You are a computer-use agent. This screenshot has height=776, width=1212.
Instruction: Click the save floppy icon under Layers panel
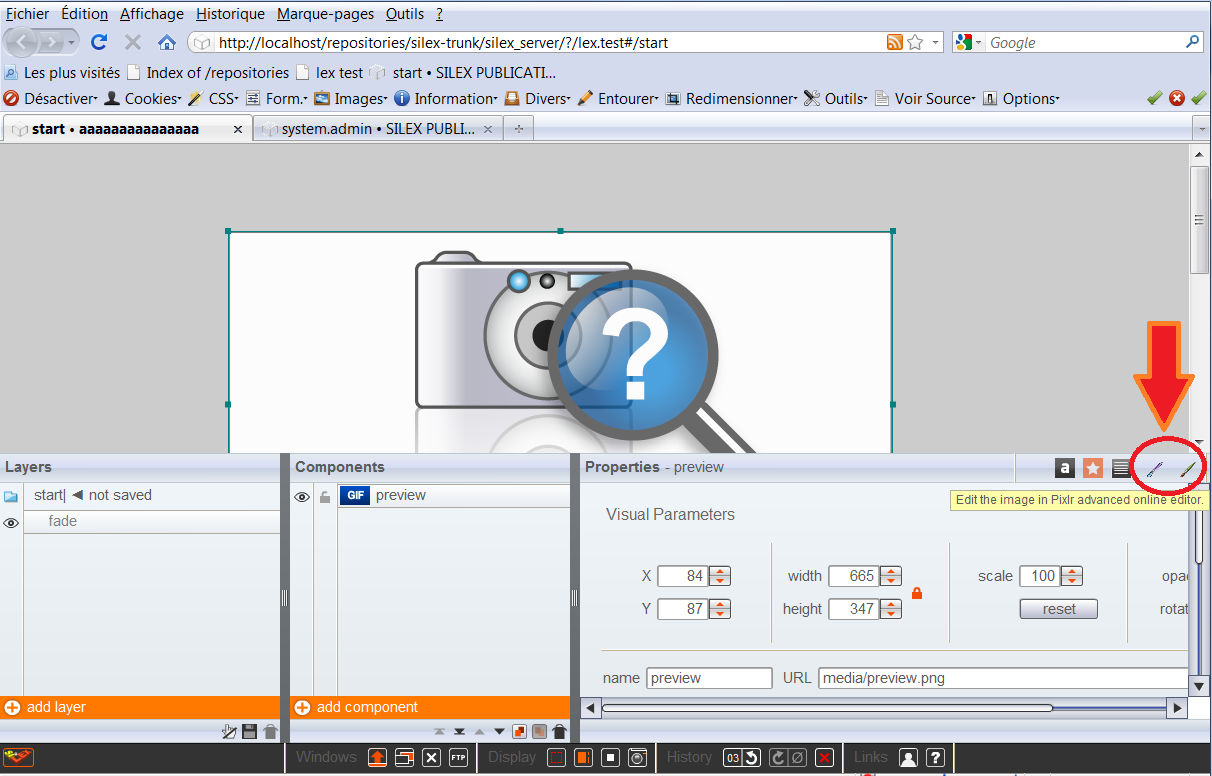[x=250, y=732]
